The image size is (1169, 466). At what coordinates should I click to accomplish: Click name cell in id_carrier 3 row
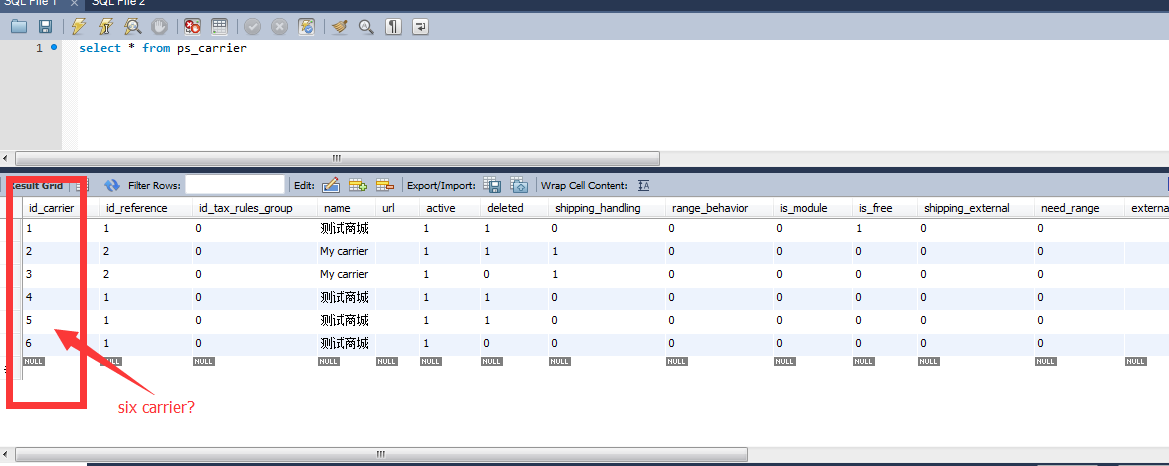point(346,274)
